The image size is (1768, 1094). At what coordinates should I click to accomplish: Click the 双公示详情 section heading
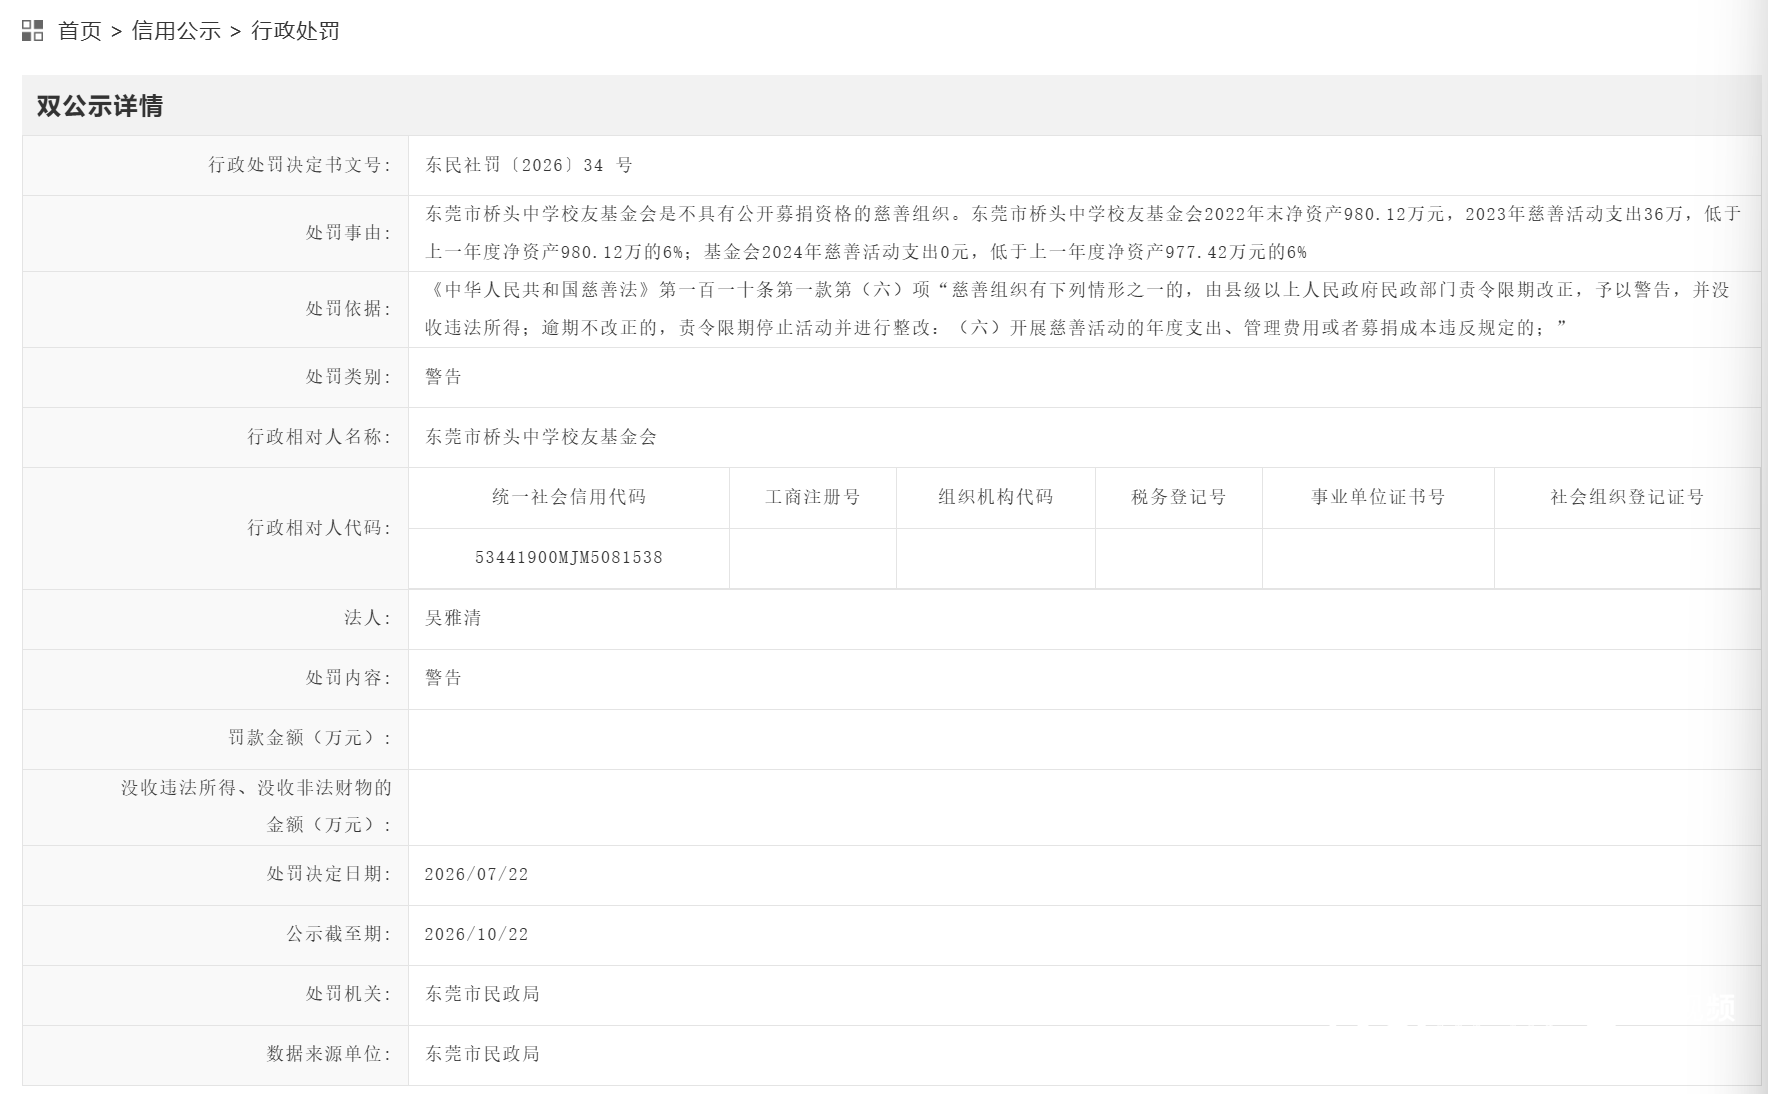coord(100,106)
